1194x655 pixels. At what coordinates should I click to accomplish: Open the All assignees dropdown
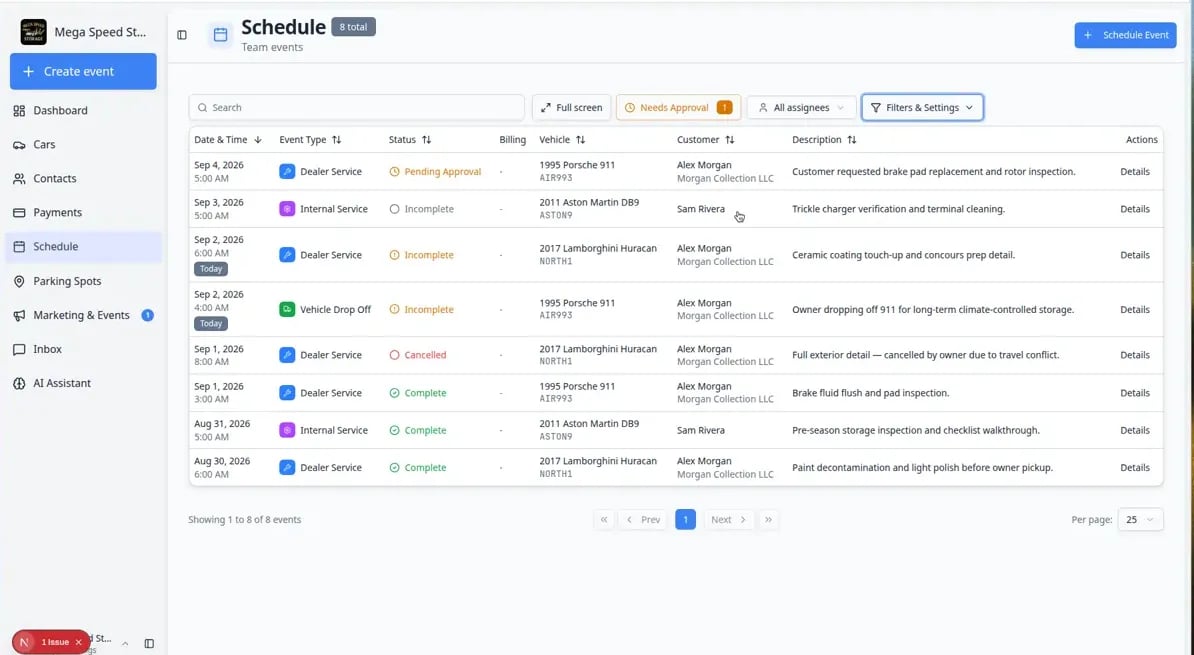(x=801, y=107)
